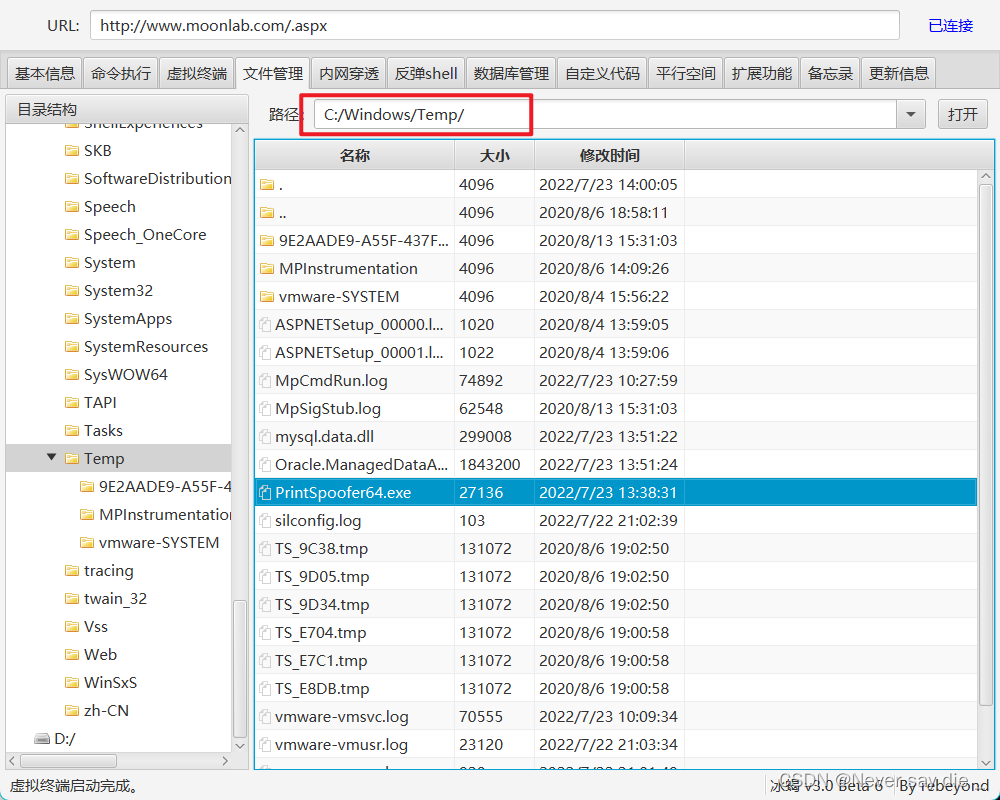
Task: Select Speech_OneCore folder in tree
Action: click(x=145, y=235)
